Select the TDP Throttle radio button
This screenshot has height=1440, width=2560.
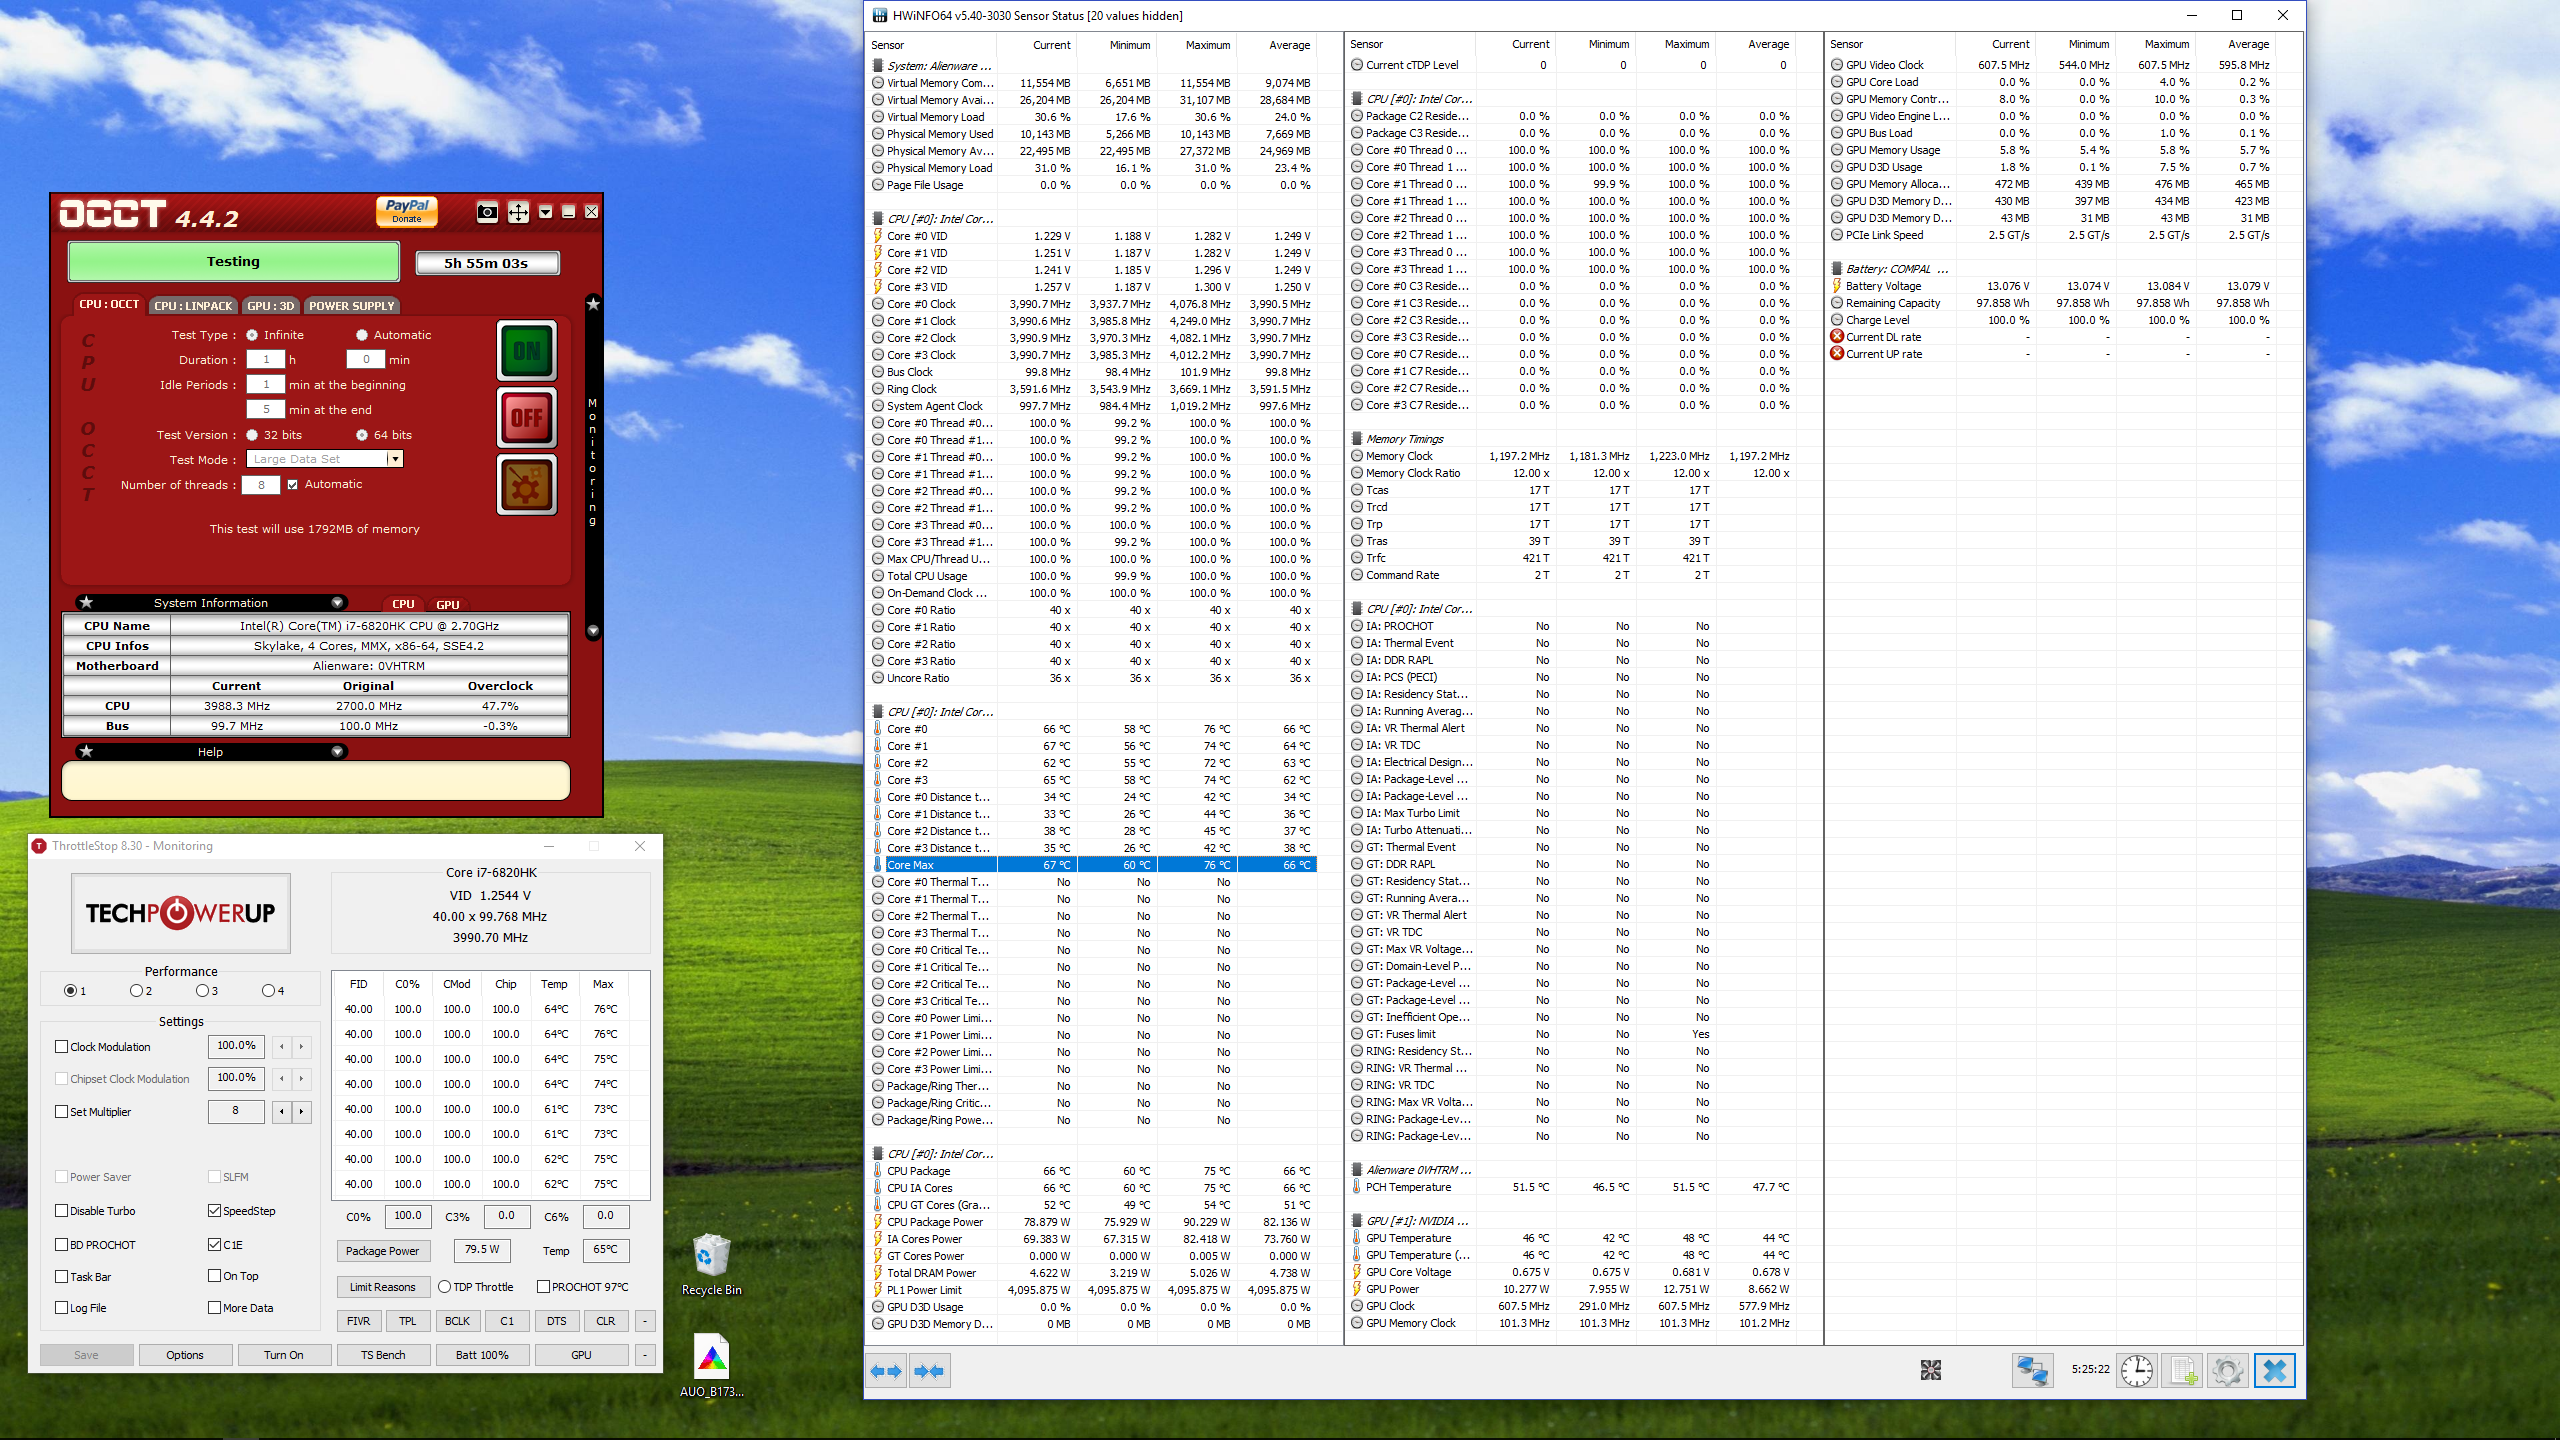(445, 1287)
